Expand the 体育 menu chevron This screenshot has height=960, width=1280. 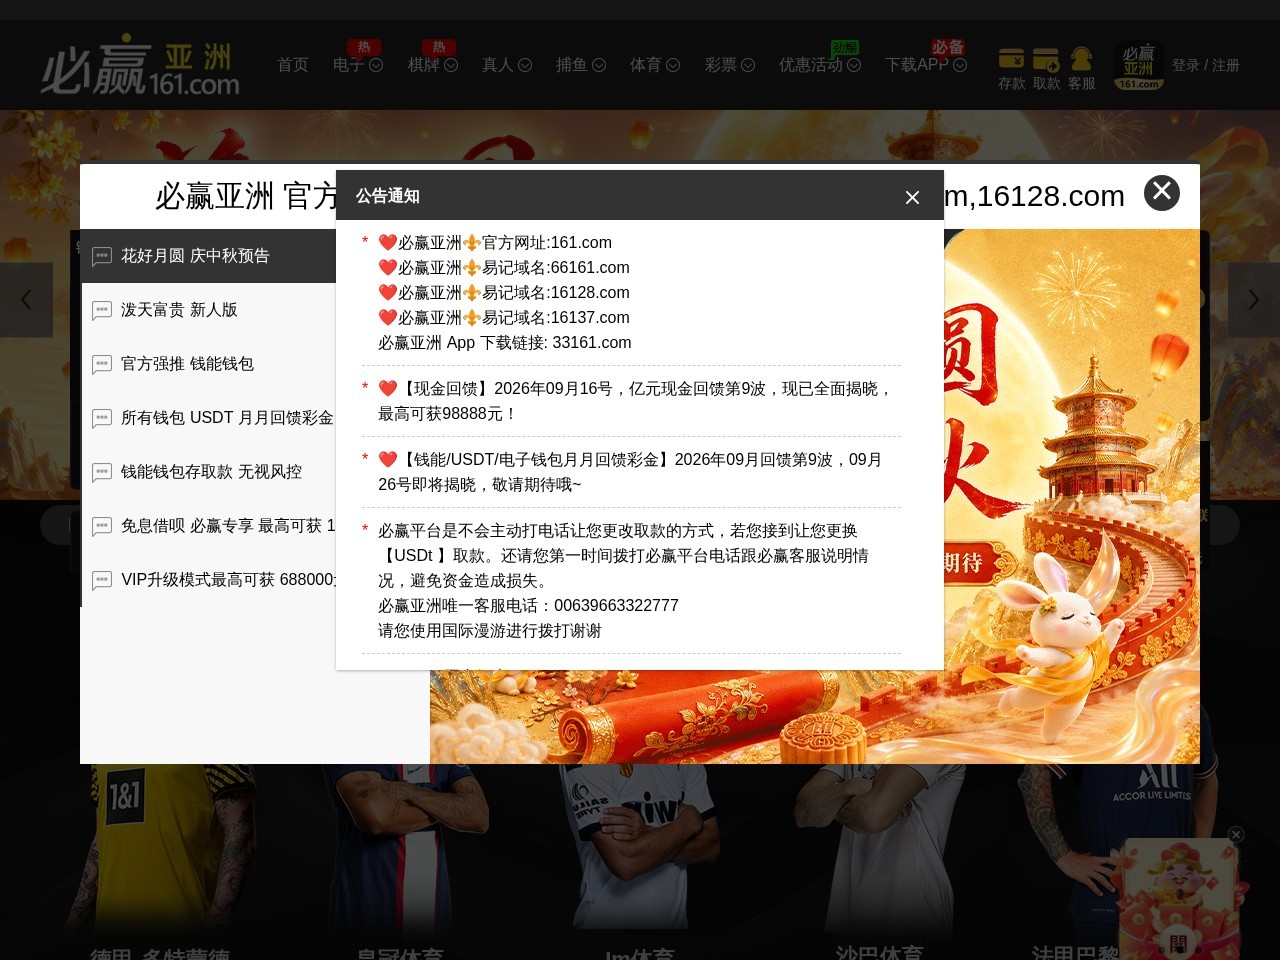point(673,65)
